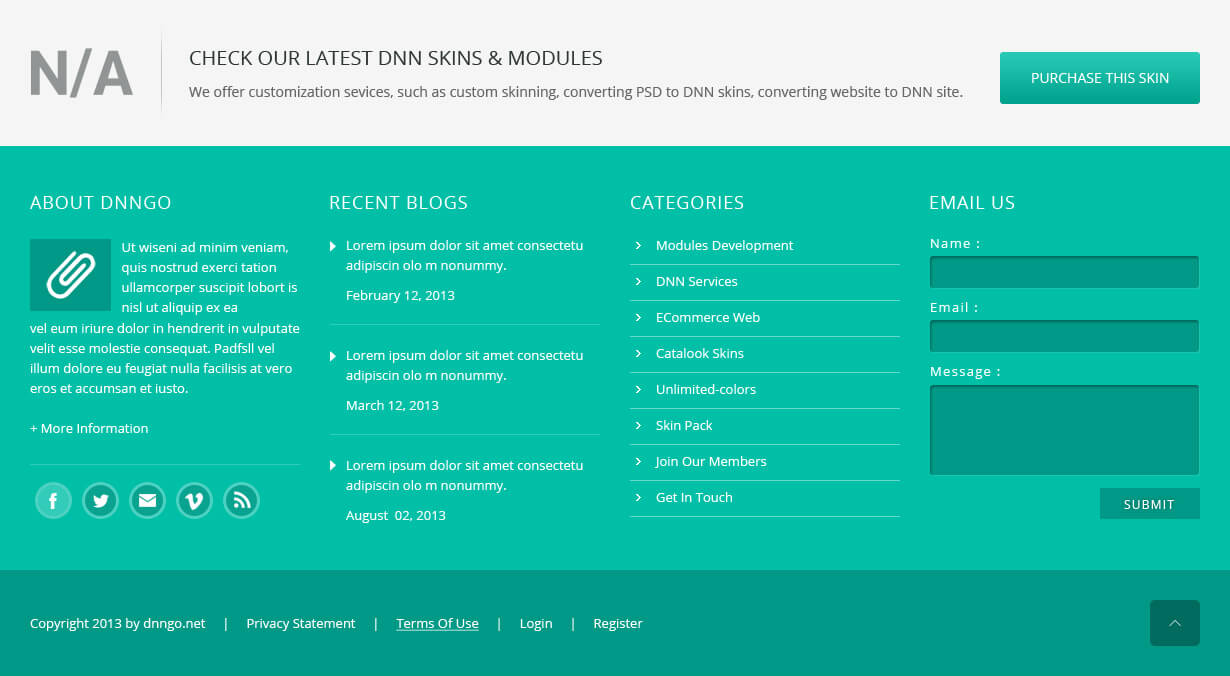Viewport: 1230px width, 676px height.
Task: Click the 'August 02, 2013' date text
Action: pos(396,515)
